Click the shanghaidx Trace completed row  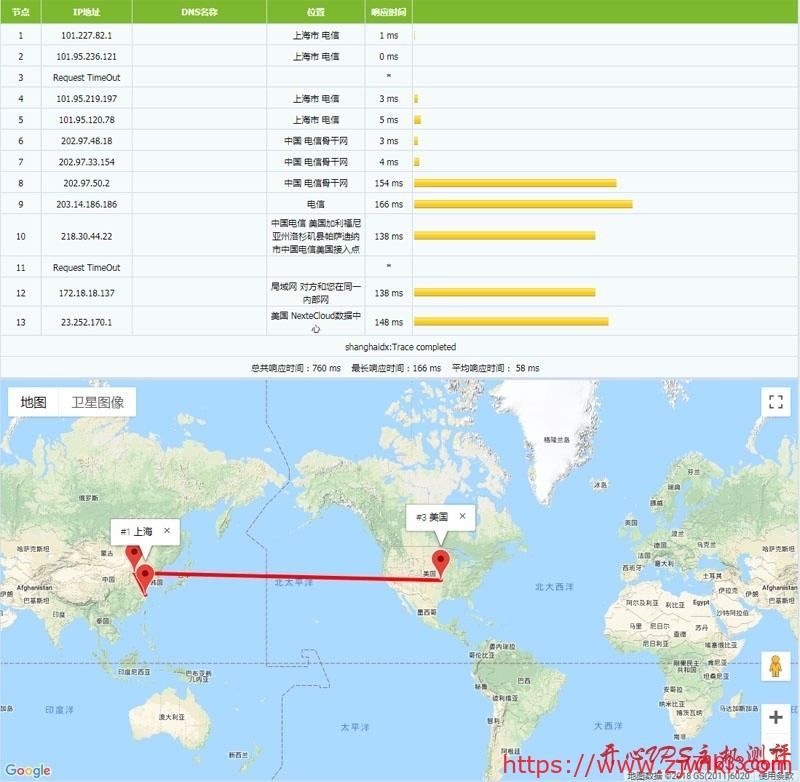point(400,346)
